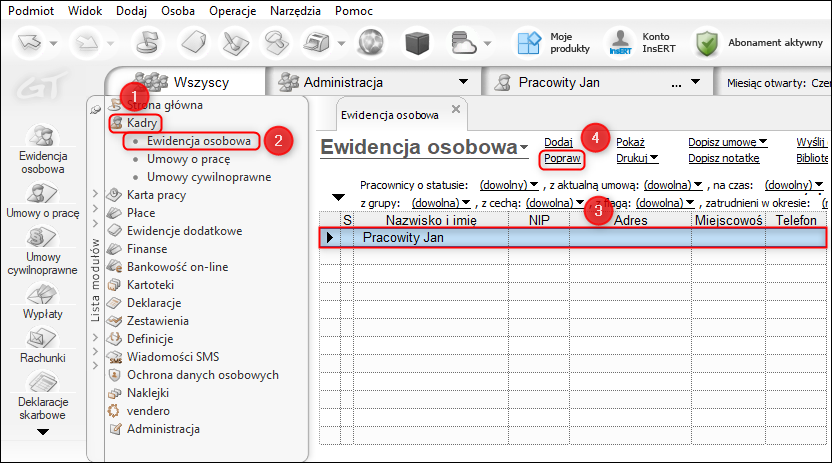The width and height of the screenshot is (832, 463).
Task: Open the Definicje module
Action: click(150, 339)
